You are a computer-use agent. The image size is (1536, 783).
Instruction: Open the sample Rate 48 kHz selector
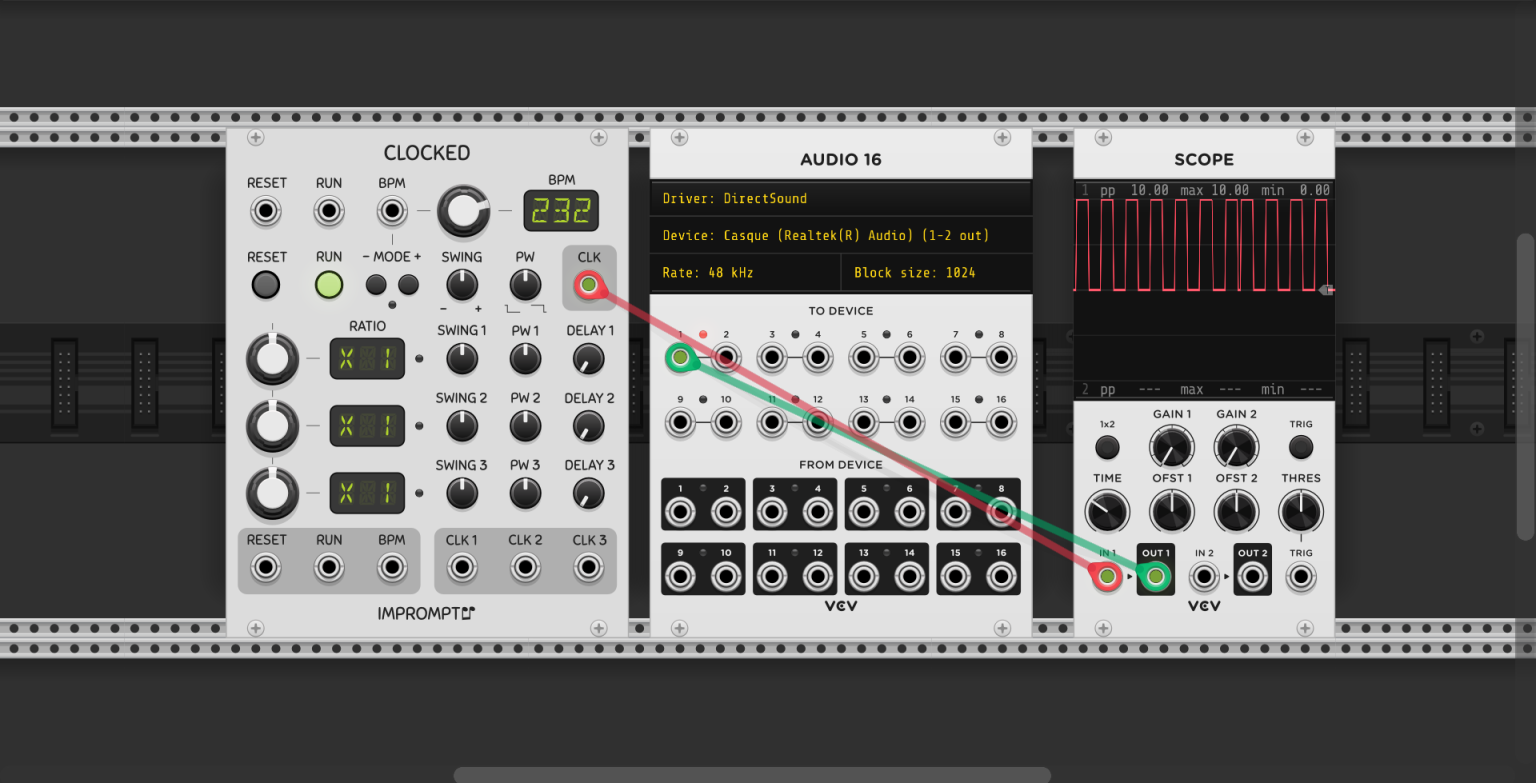[x=746, y=272]
